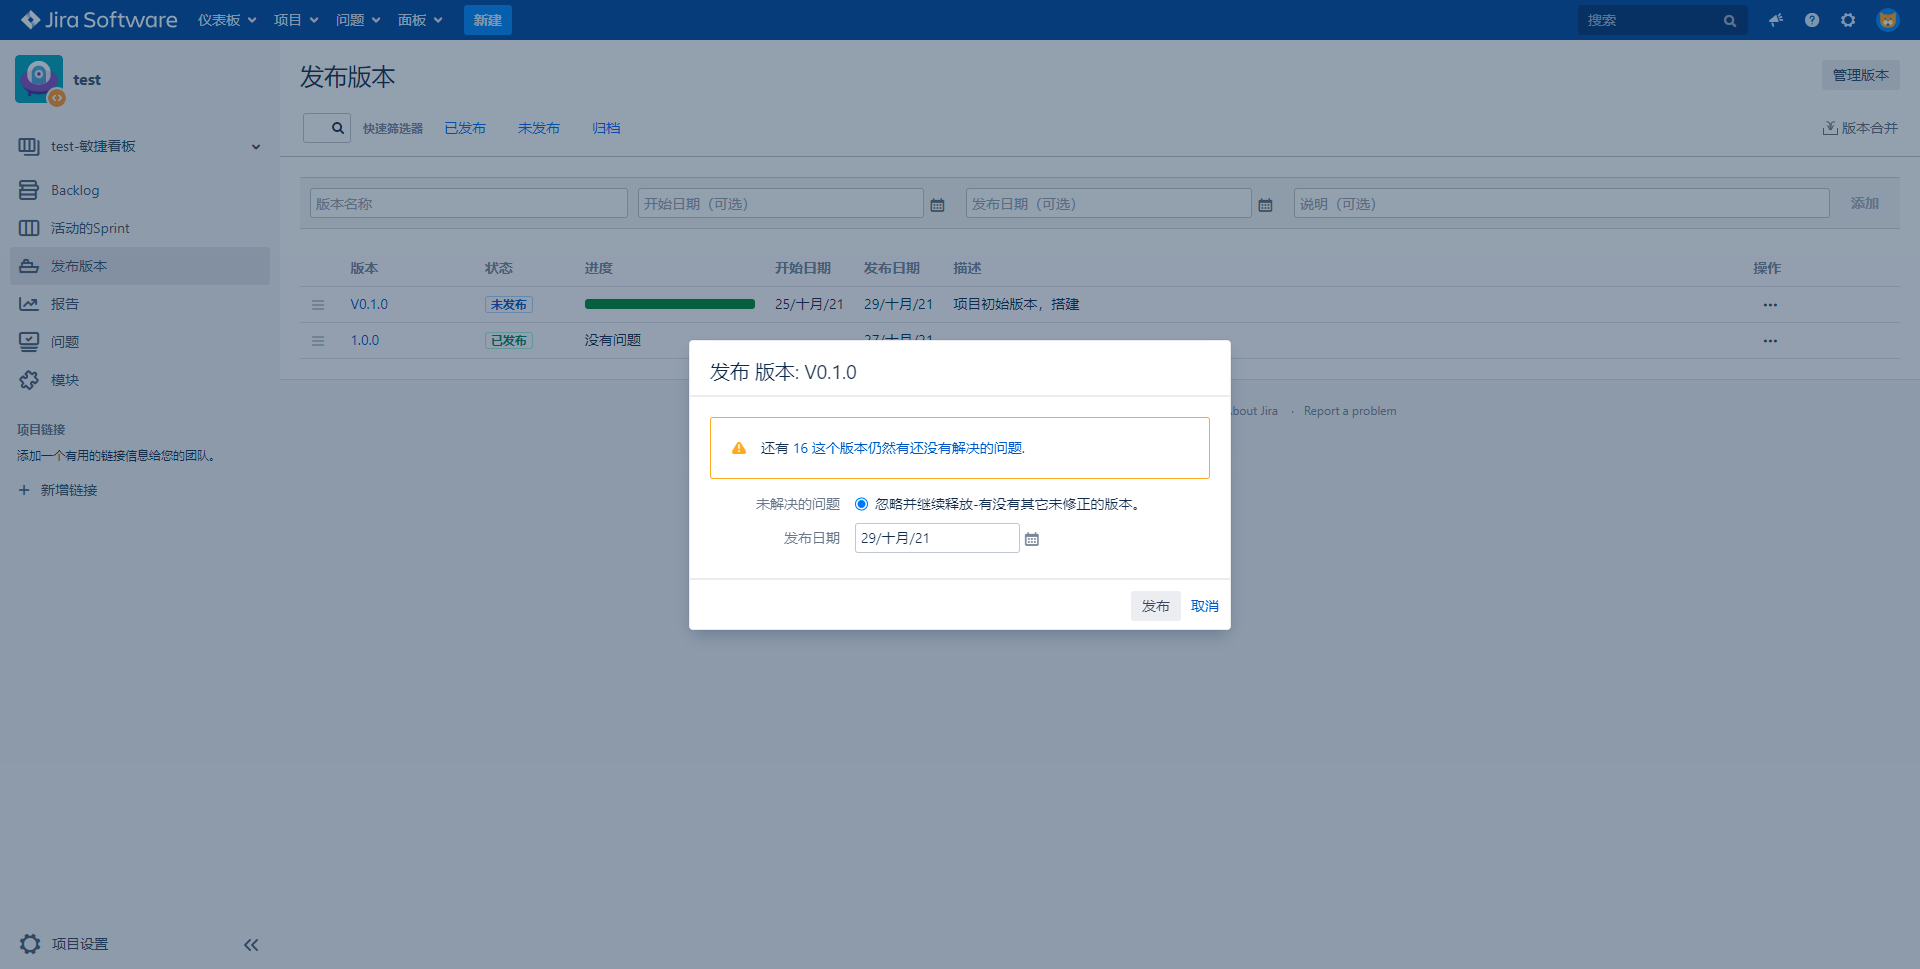Expand the 问题 top menu
Image resolution: width=1920 pixels, height=969 pixels.
(358, 20)
